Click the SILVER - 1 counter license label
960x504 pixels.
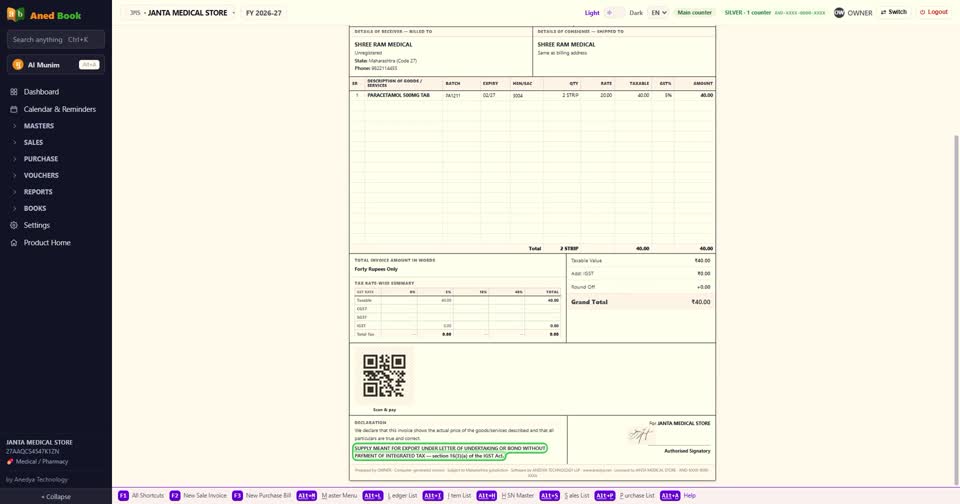774,12
